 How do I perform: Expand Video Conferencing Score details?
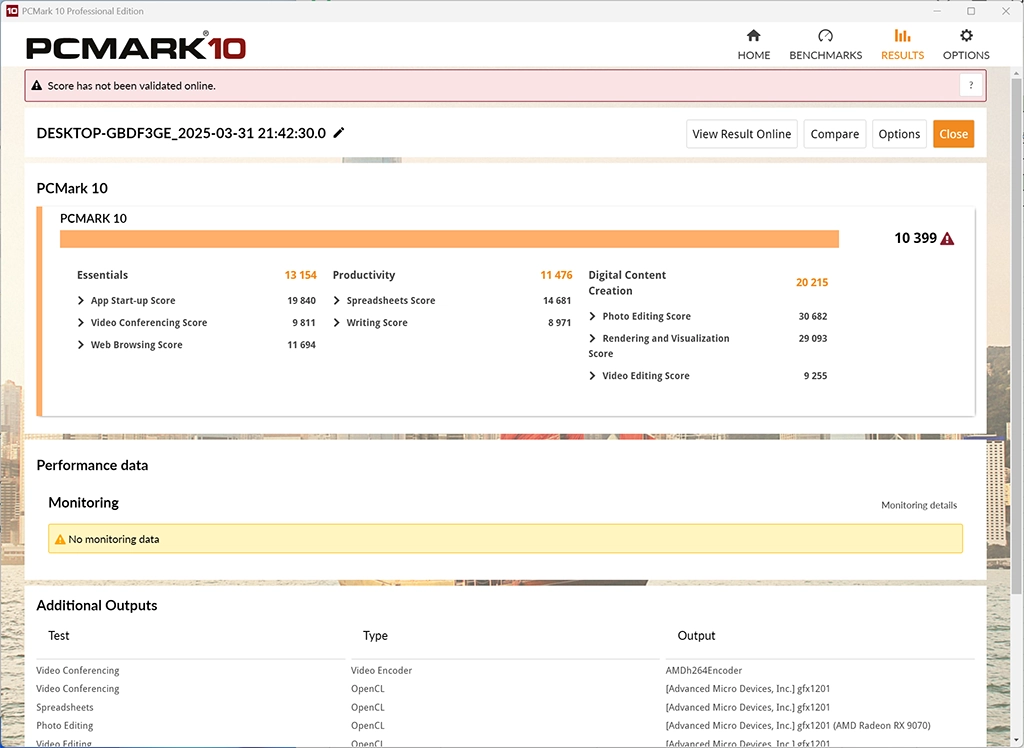(81, 323)
